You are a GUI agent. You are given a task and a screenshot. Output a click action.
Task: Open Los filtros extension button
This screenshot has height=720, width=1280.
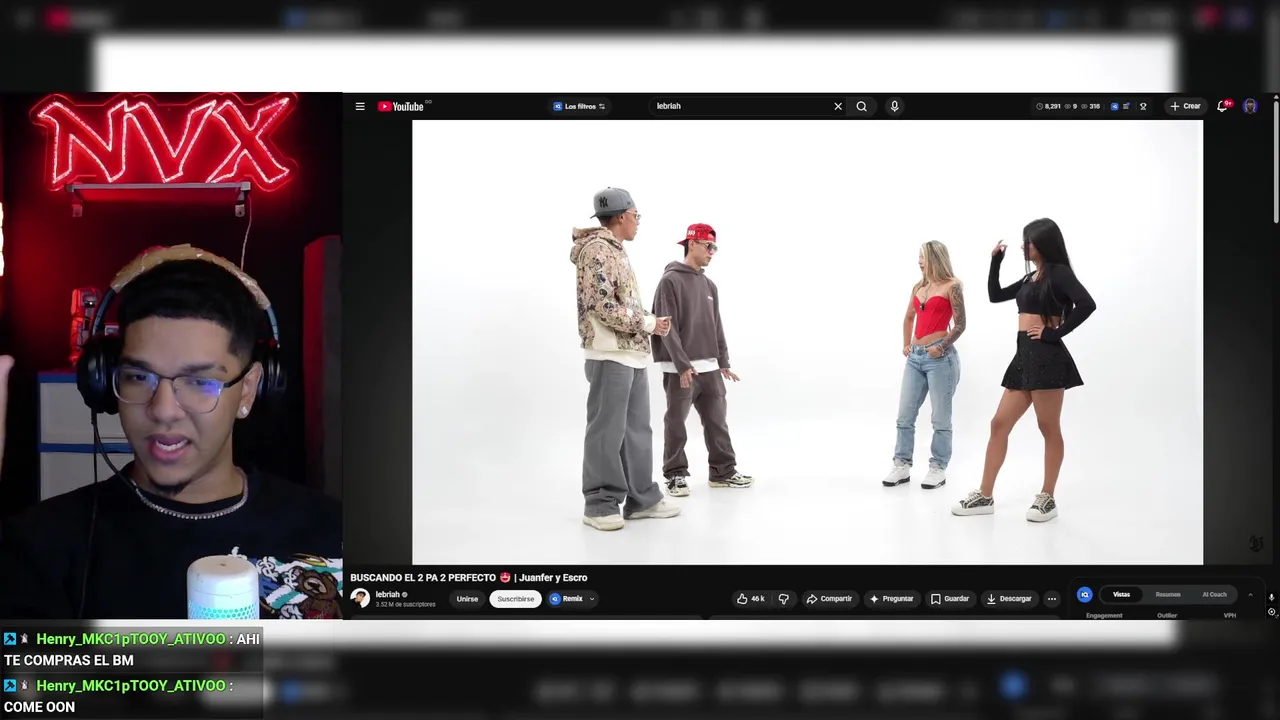tap(579, 106)
